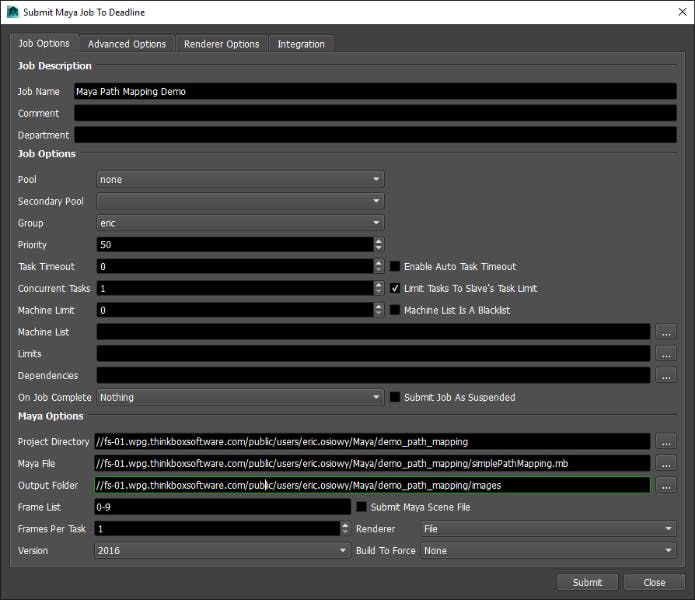Image resolution: width=695 pixels, height=600 pixels.
Task: Click the Department input field
Action: tap(375, 135)
